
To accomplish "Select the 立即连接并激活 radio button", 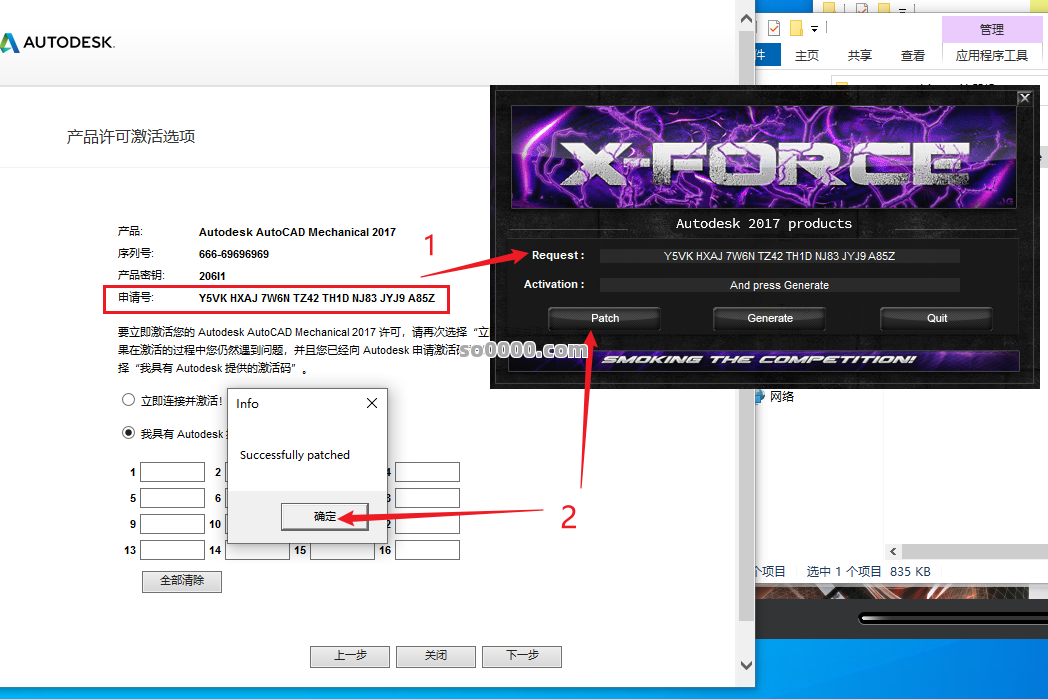I will tap(128, 400).
